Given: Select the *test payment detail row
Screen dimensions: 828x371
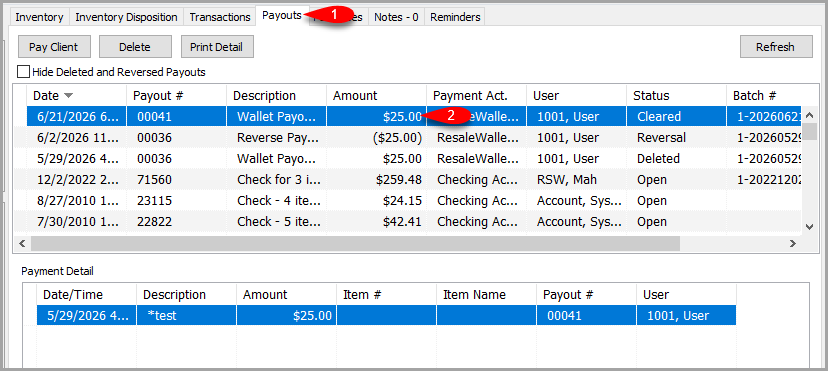Looking at the screenshot, I should tap(386, 316).
